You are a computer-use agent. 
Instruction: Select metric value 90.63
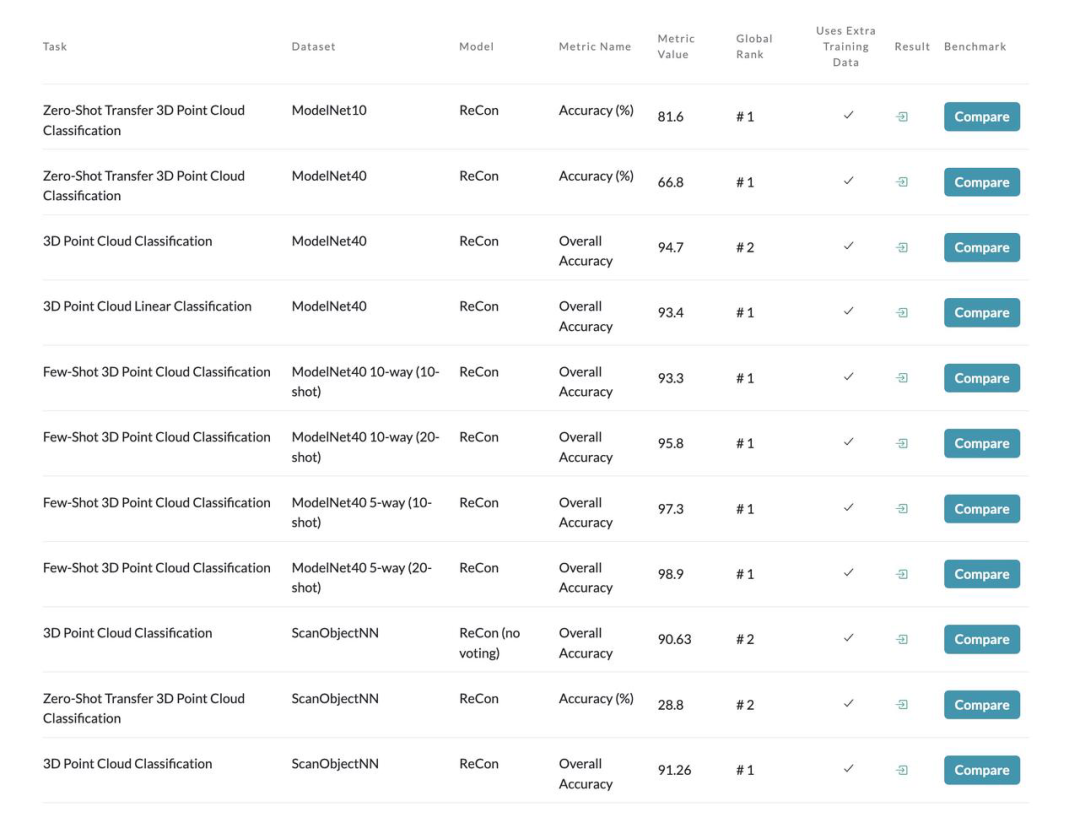pyautogui.click(x=674, y=640)
